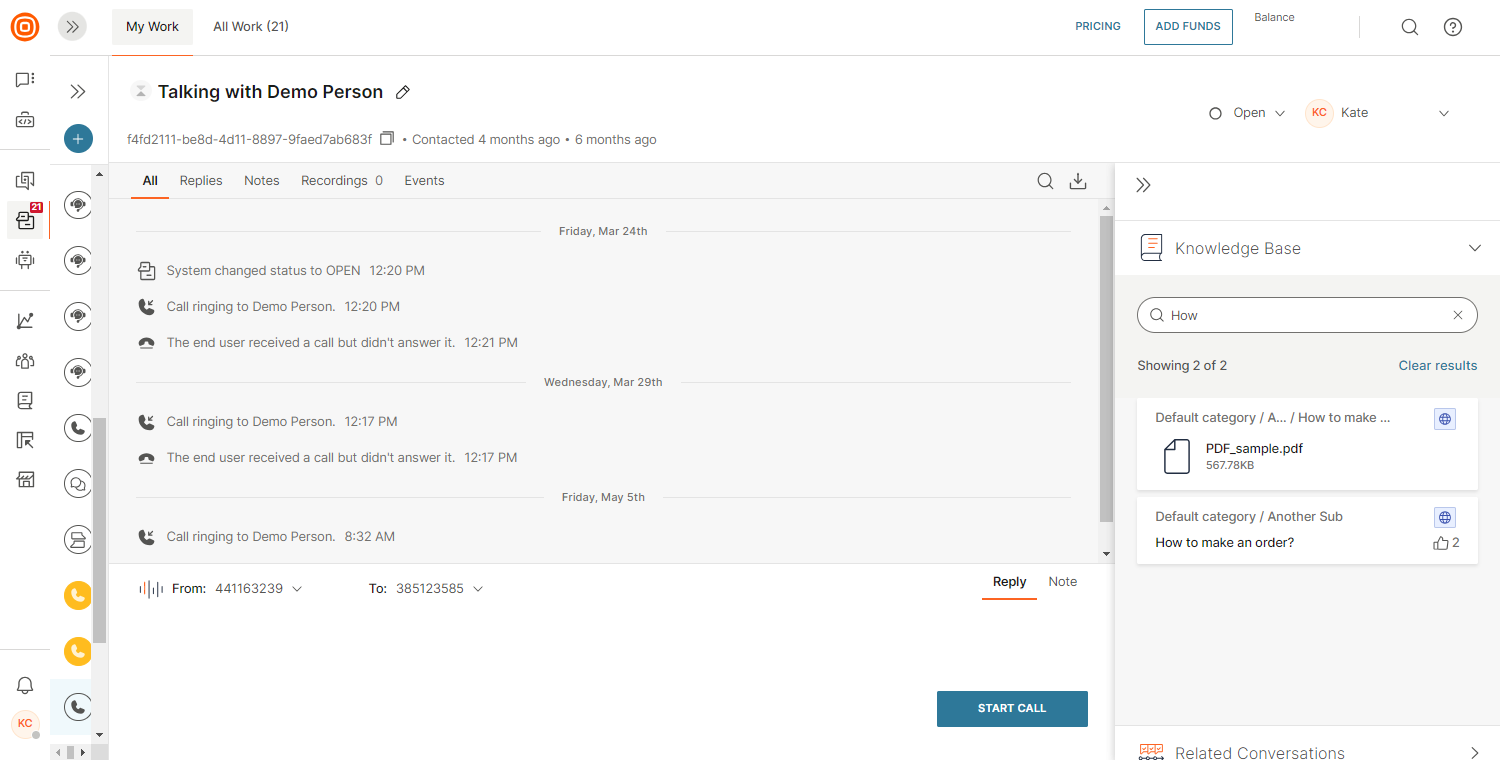Switch to the Note composer tab
This screenshot has height=760, width=1500.
tap(1063, 582)
